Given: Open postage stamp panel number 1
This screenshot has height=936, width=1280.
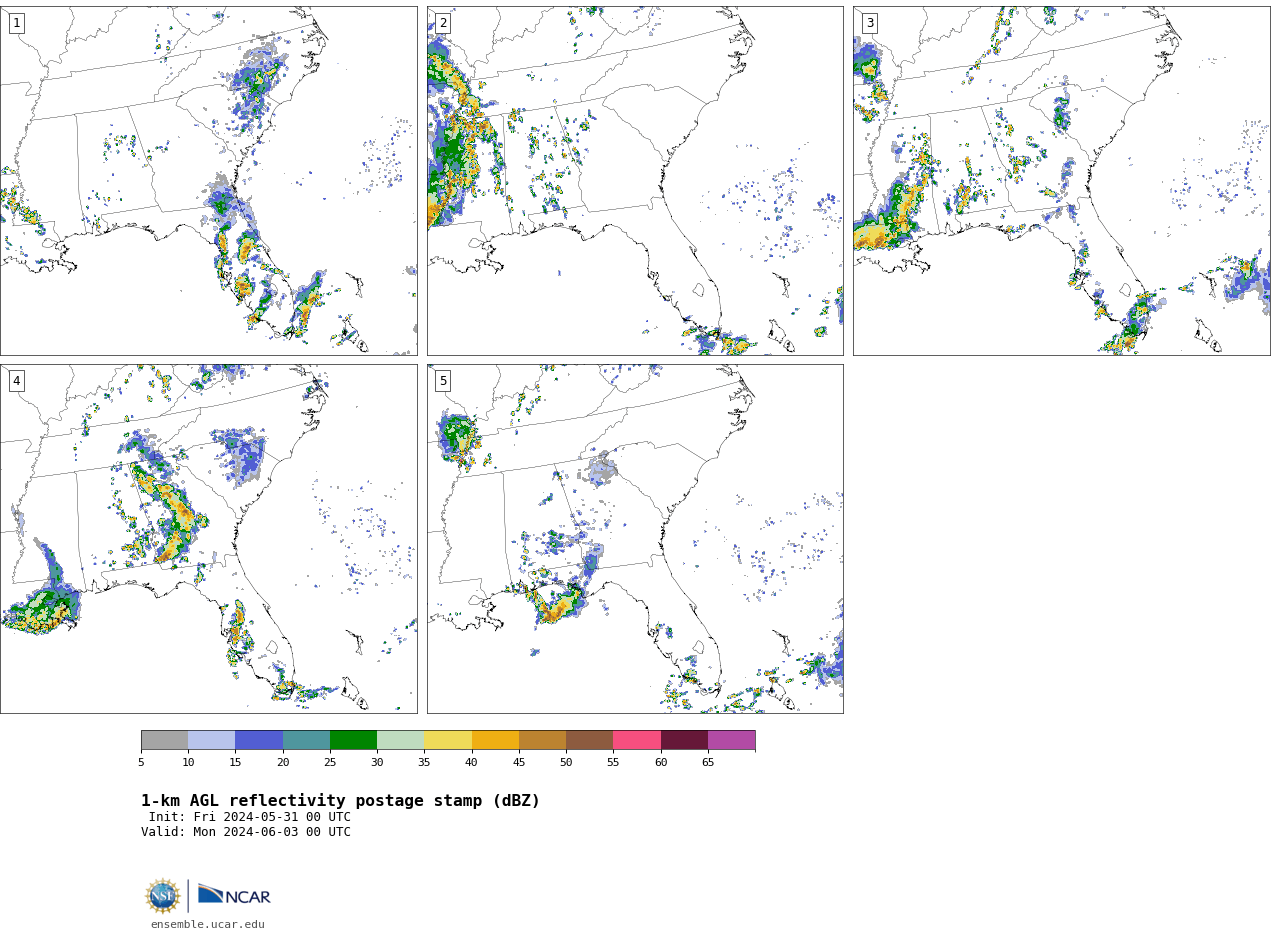Looking at the screenshot, I should tap(208, 181).
